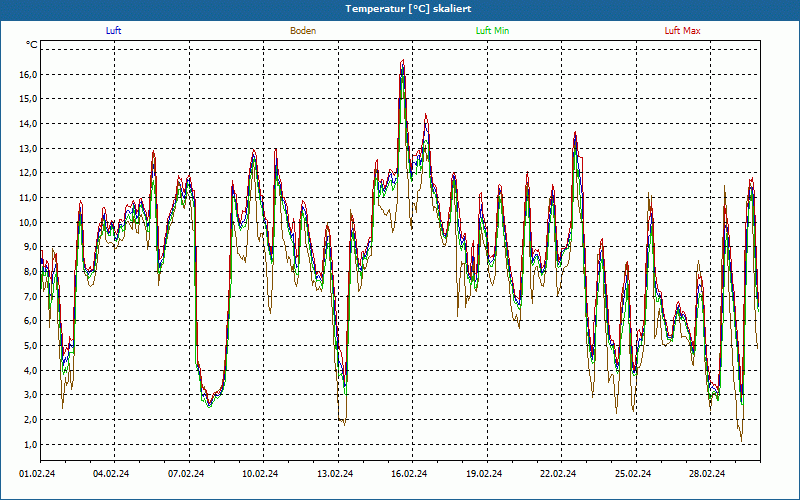800x500 pixels.
Task: Click the °C axis unit label
Action: (32, 45)
